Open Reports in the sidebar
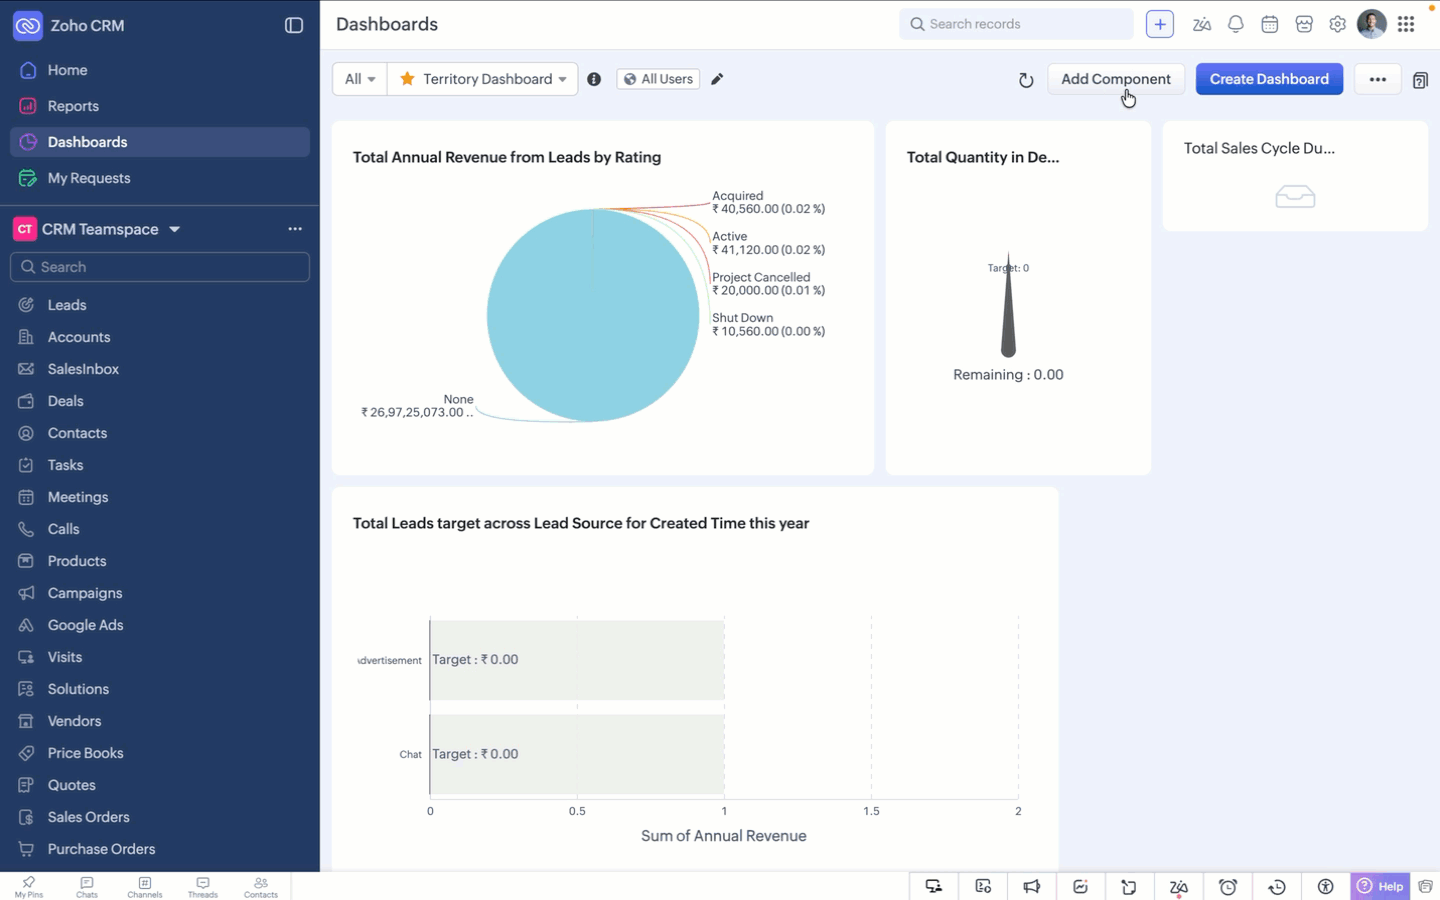The image size is (1440, 900). pos(73,106)
